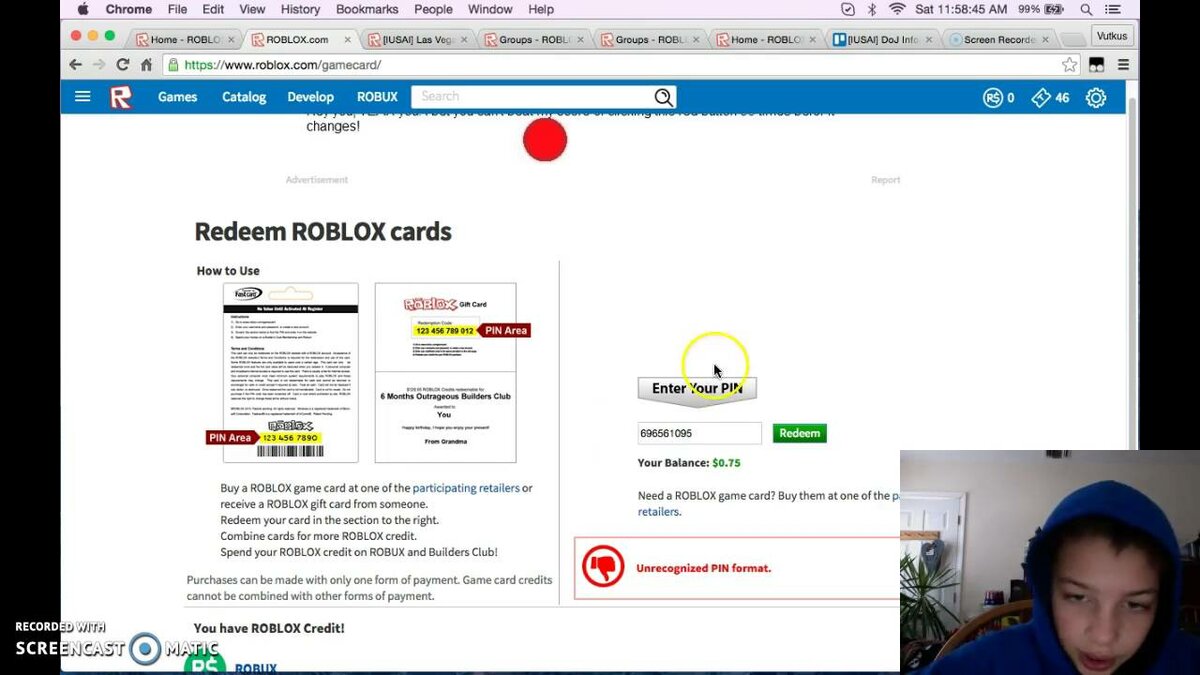The width and height of the screenshot is (1200, 675).
Task: Open the People menu
Action: [433, 9]
